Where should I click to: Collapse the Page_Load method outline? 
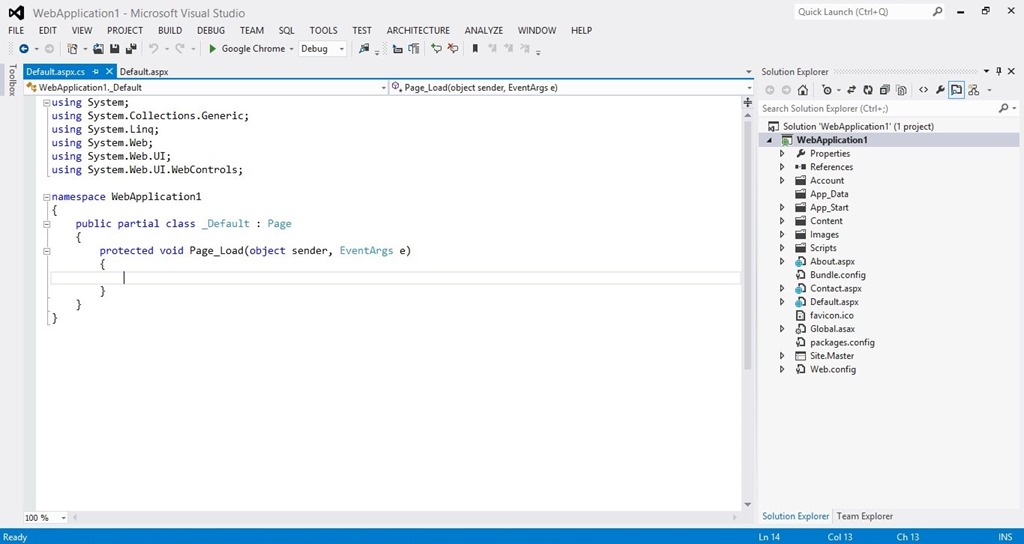point(46,251)
